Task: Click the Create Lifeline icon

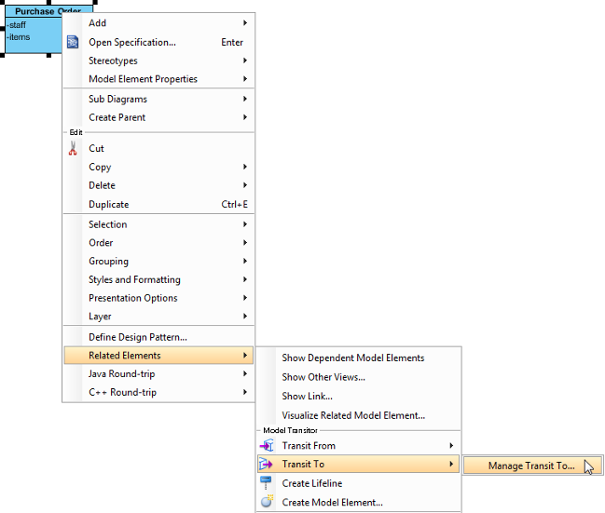Action: [x=265, y=483]
